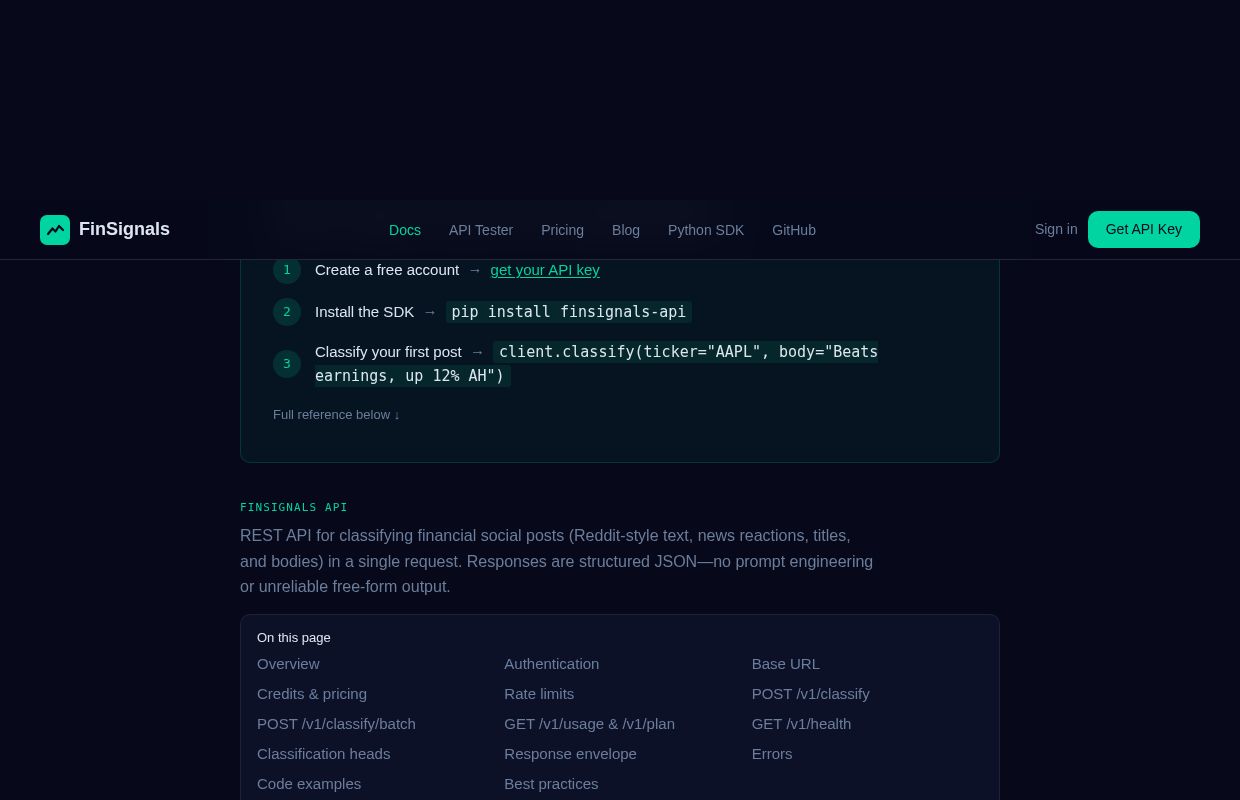
Task: Click 'Create a free account' step text
Action: coord(387,270)
